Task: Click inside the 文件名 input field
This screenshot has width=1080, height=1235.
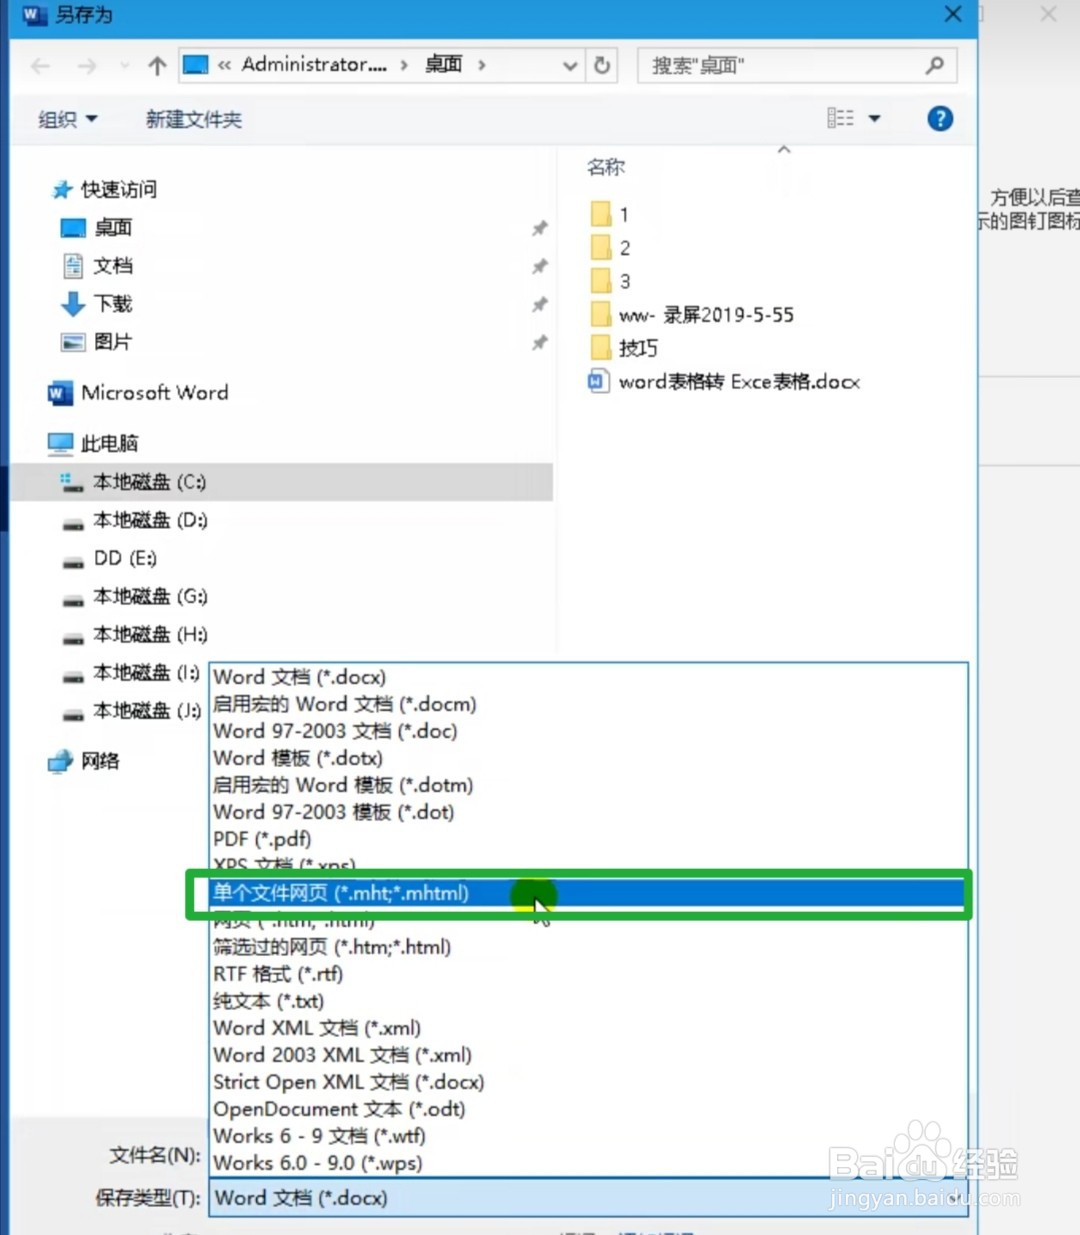Action: coord(400,1155)
